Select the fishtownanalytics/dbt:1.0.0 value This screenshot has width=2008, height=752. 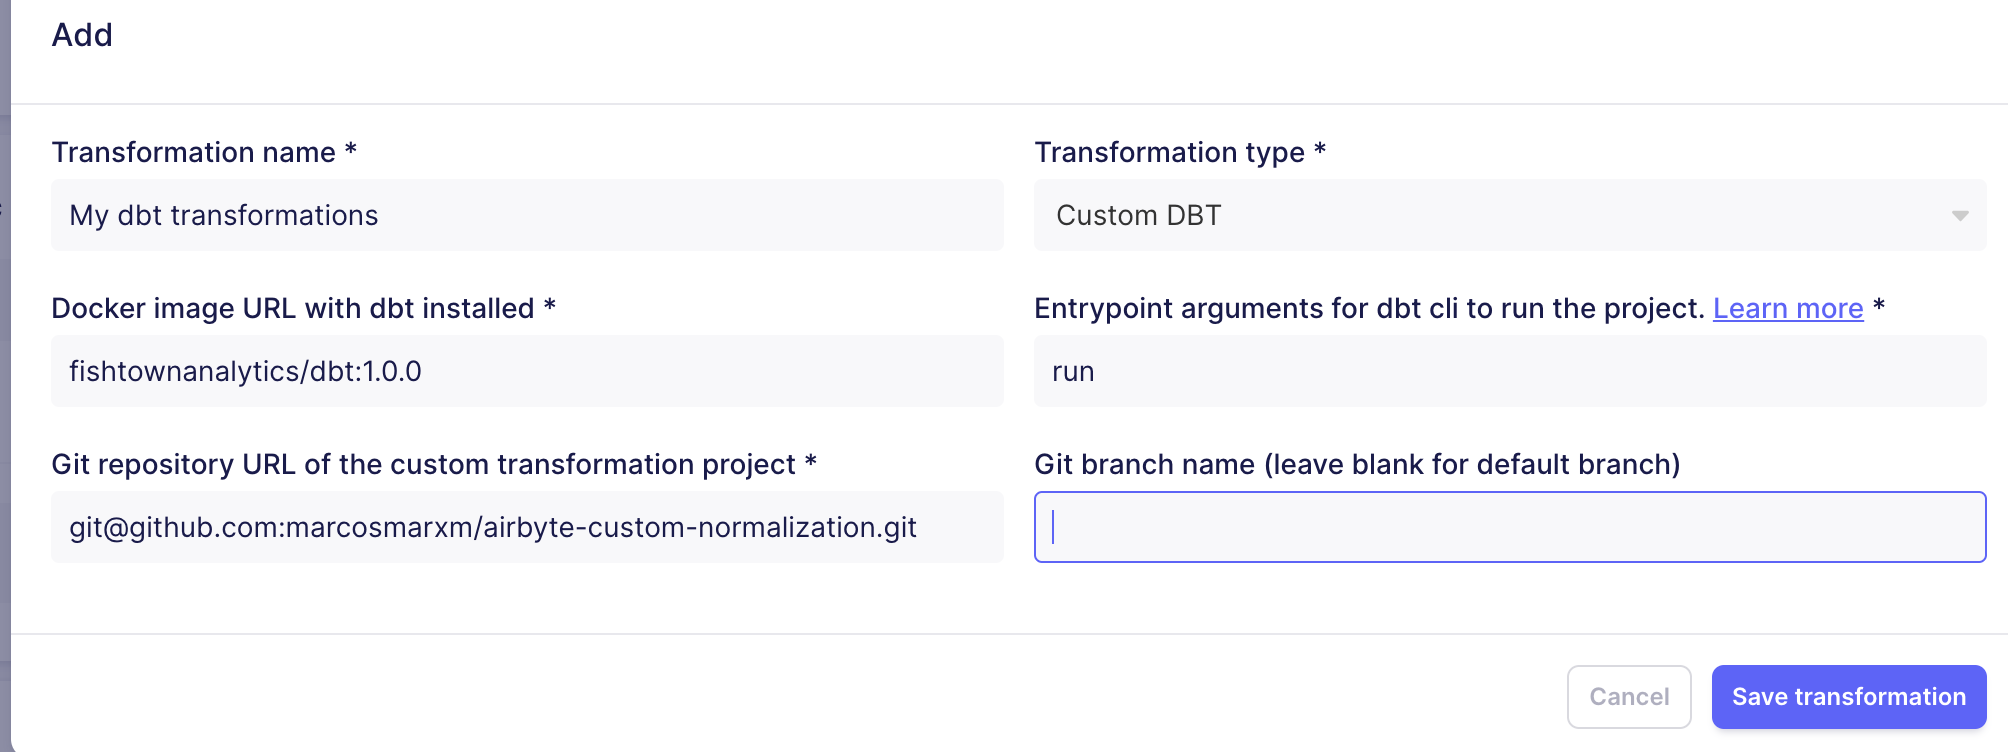[x=245, y=370]
